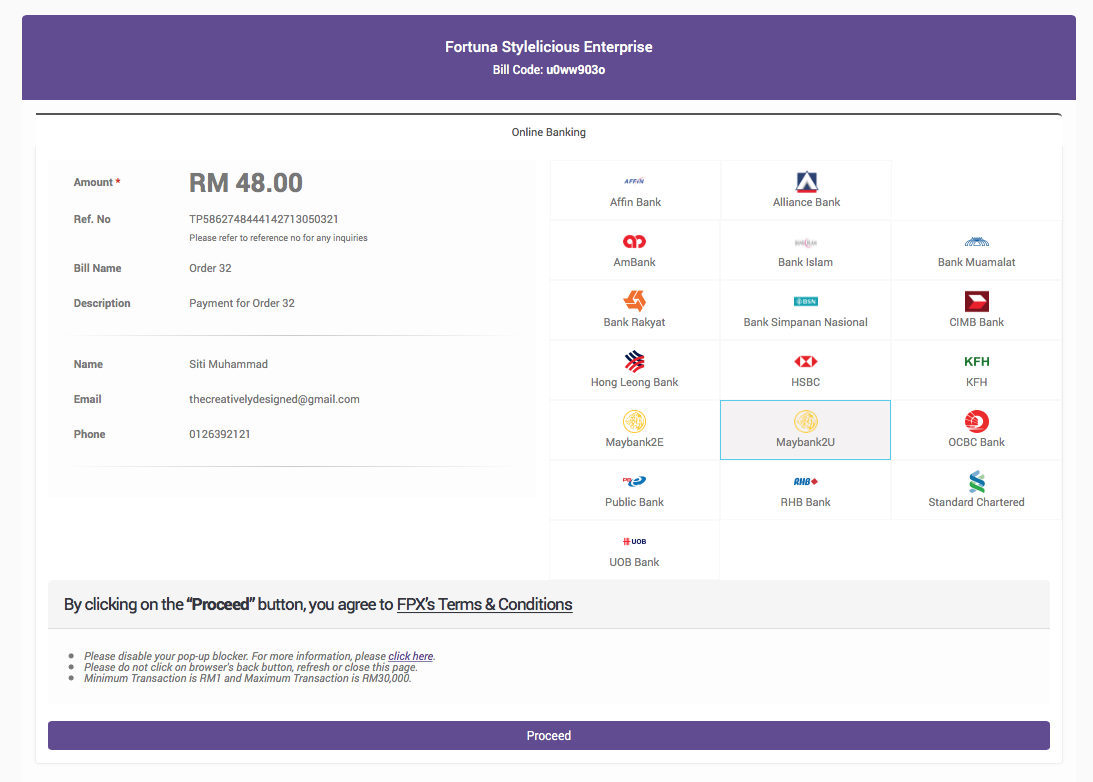Viewport: 1093px width, 782px height.
Task: Open the Online Banking tab
Action: click(548, 132)
